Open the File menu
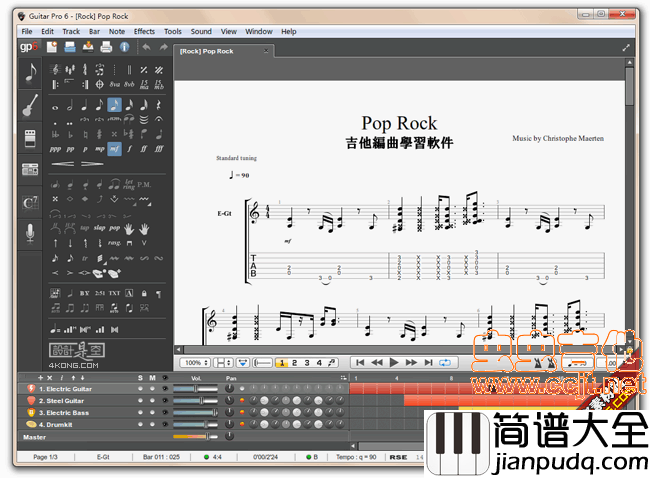The height and width of the screenshot is (478, 650). 27,32
